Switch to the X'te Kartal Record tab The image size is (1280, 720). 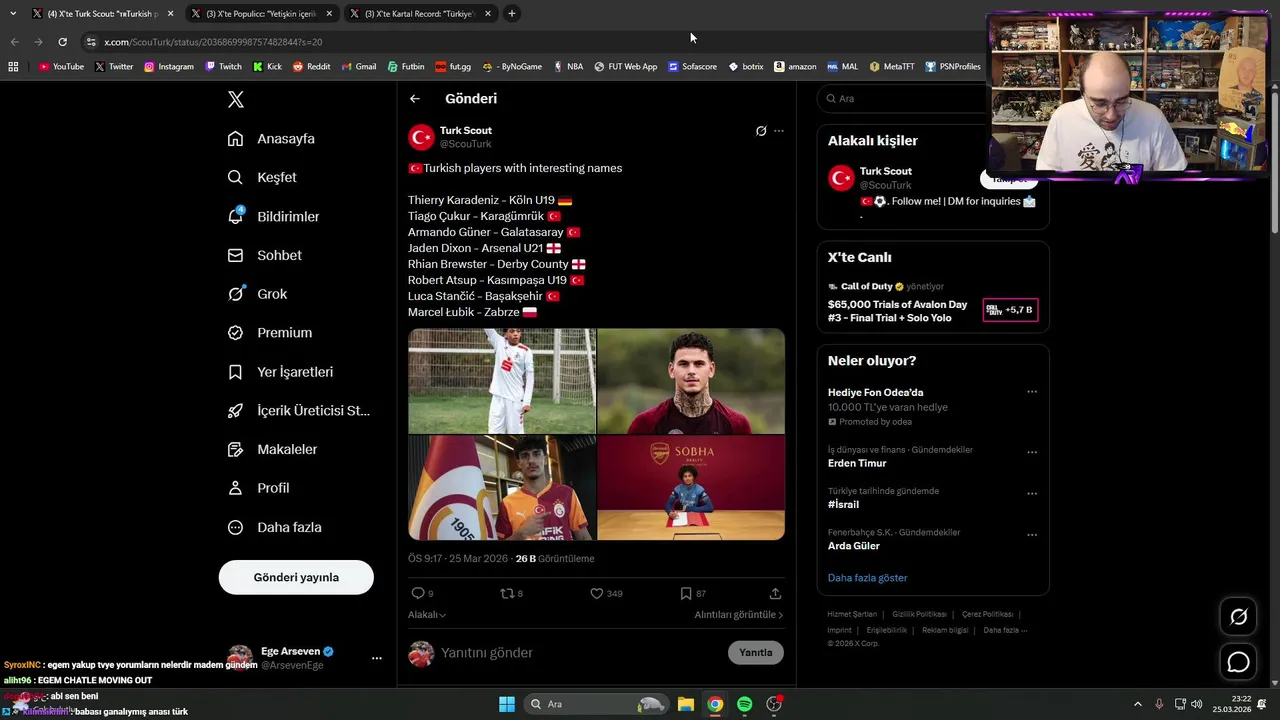click(420, 13)
